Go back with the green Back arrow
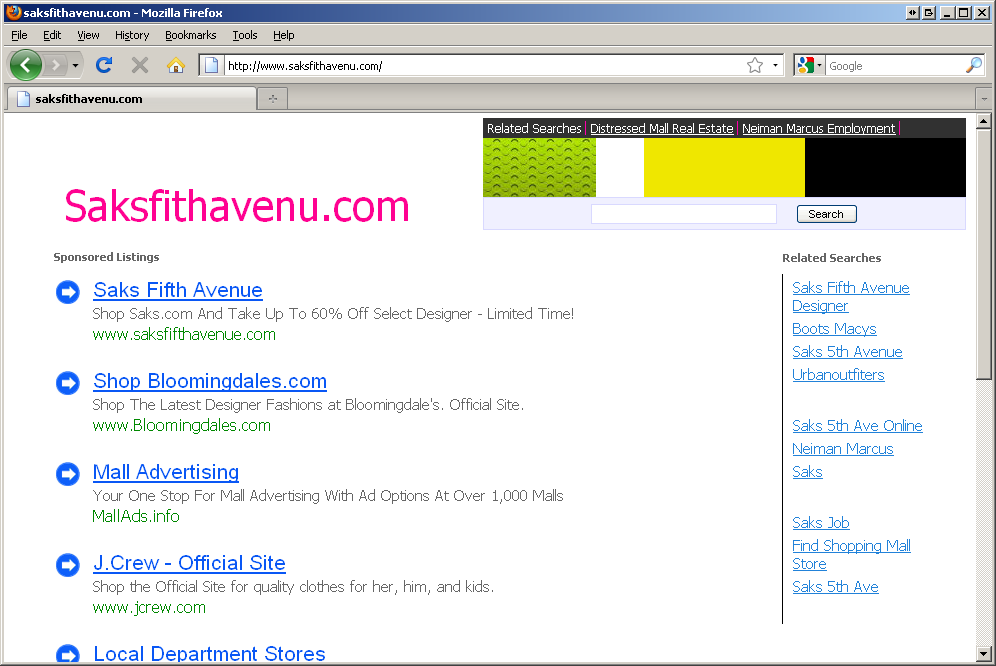996x666 pixels. [x=26, y=65]
